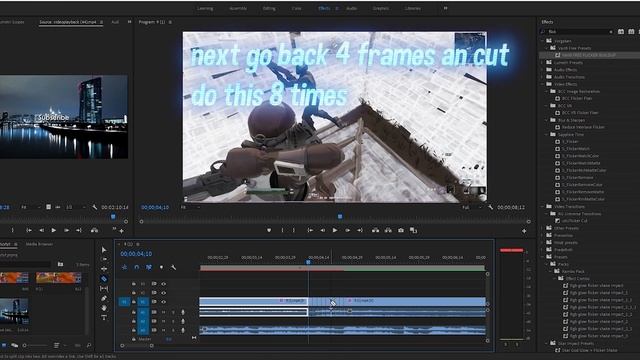This screenshot has height=360, width=640.
Task: Expand Lumetri Presets folder
Action: pos(543,62)
